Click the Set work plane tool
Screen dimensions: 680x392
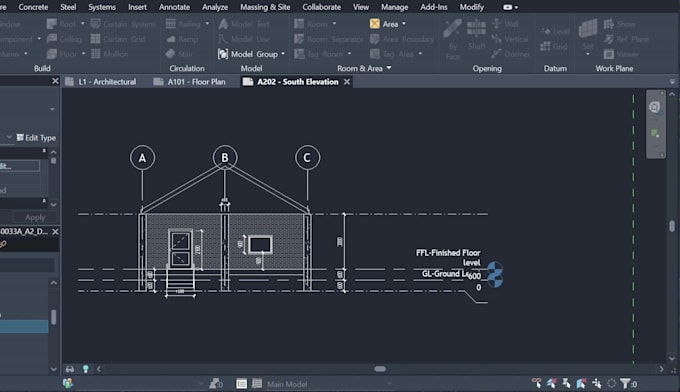588,35
